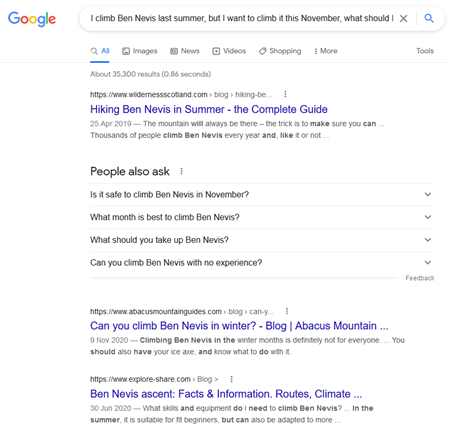Open the three-dot menu beside People also ask

tap(181, 171)
